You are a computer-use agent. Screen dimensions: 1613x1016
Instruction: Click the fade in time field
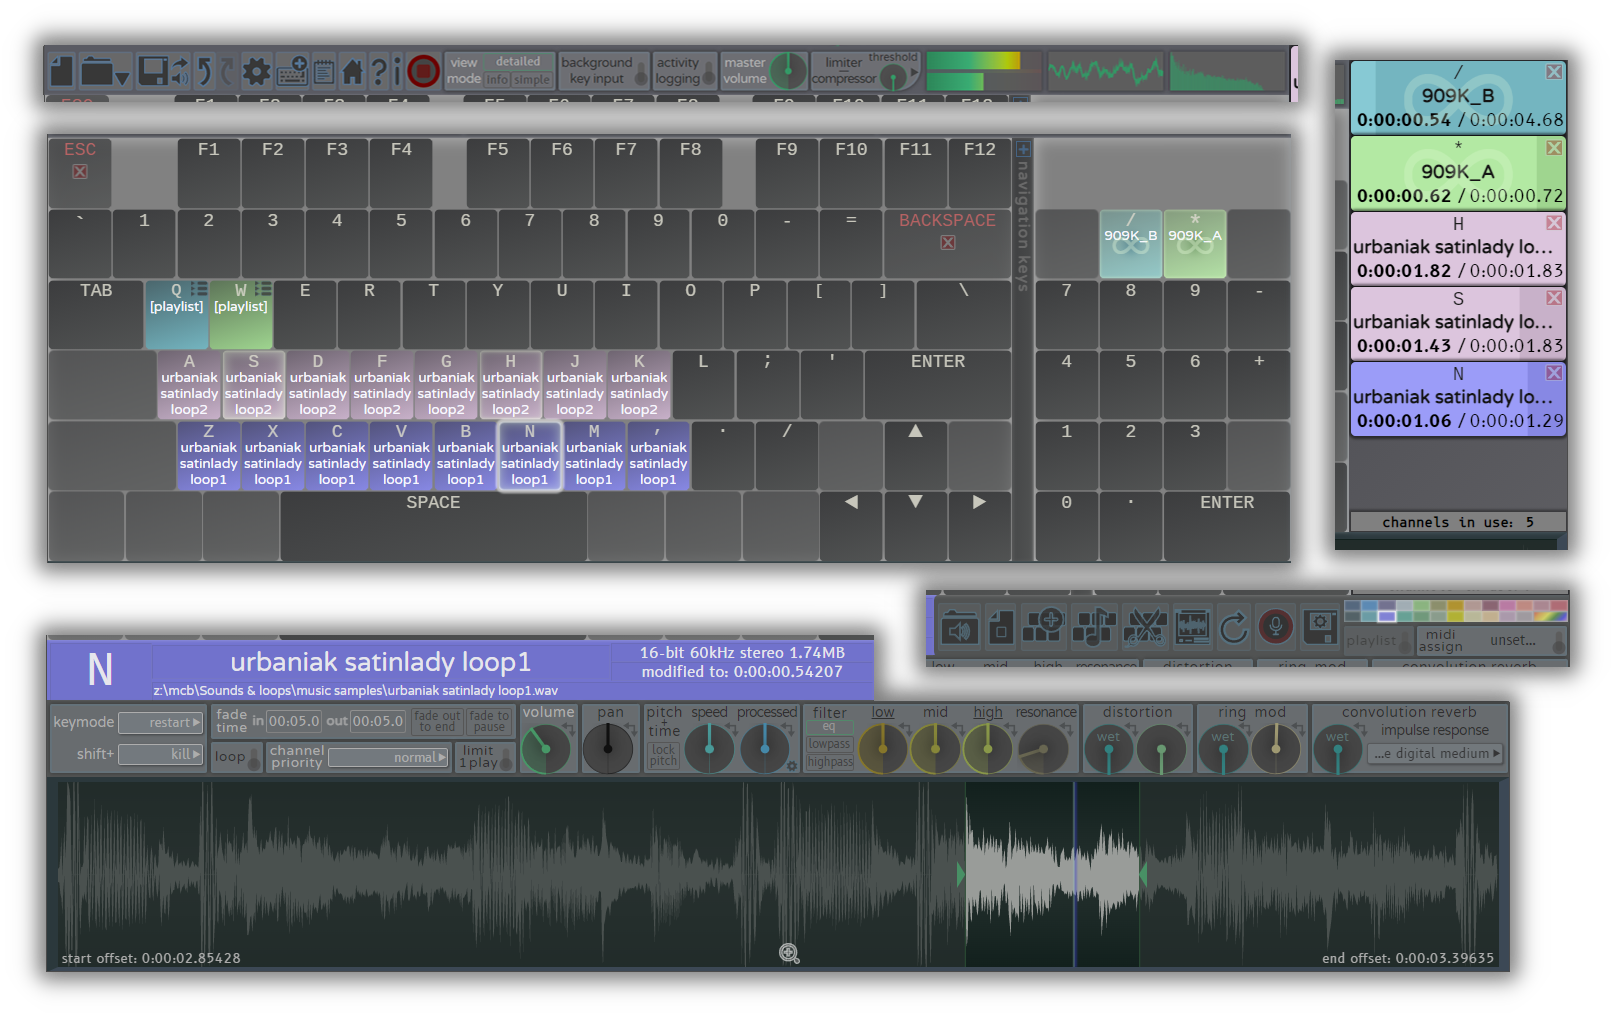(293, 721)
